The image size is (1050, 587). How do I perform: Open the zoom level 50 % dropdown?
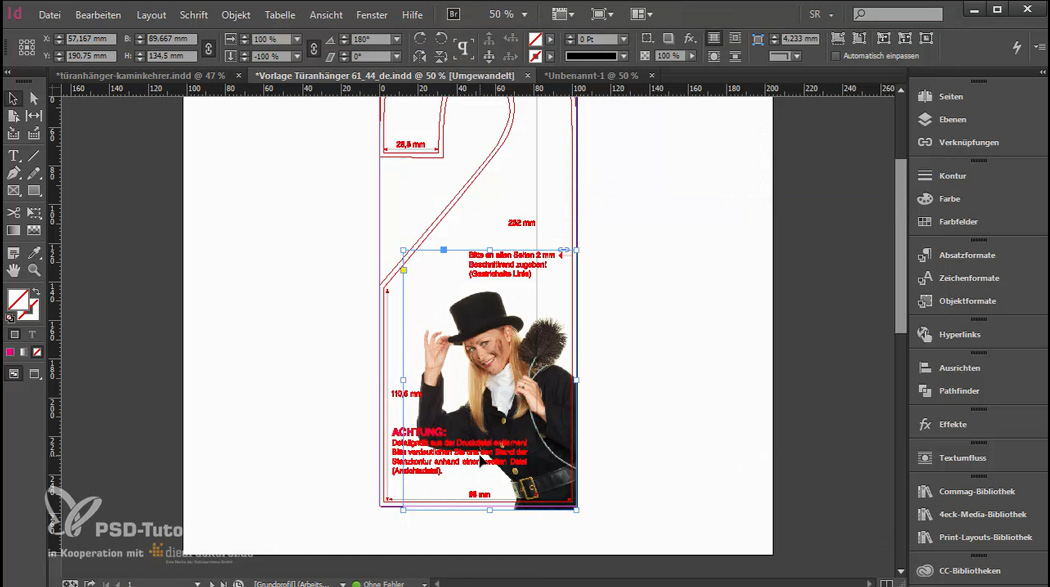tap(524, 15)
